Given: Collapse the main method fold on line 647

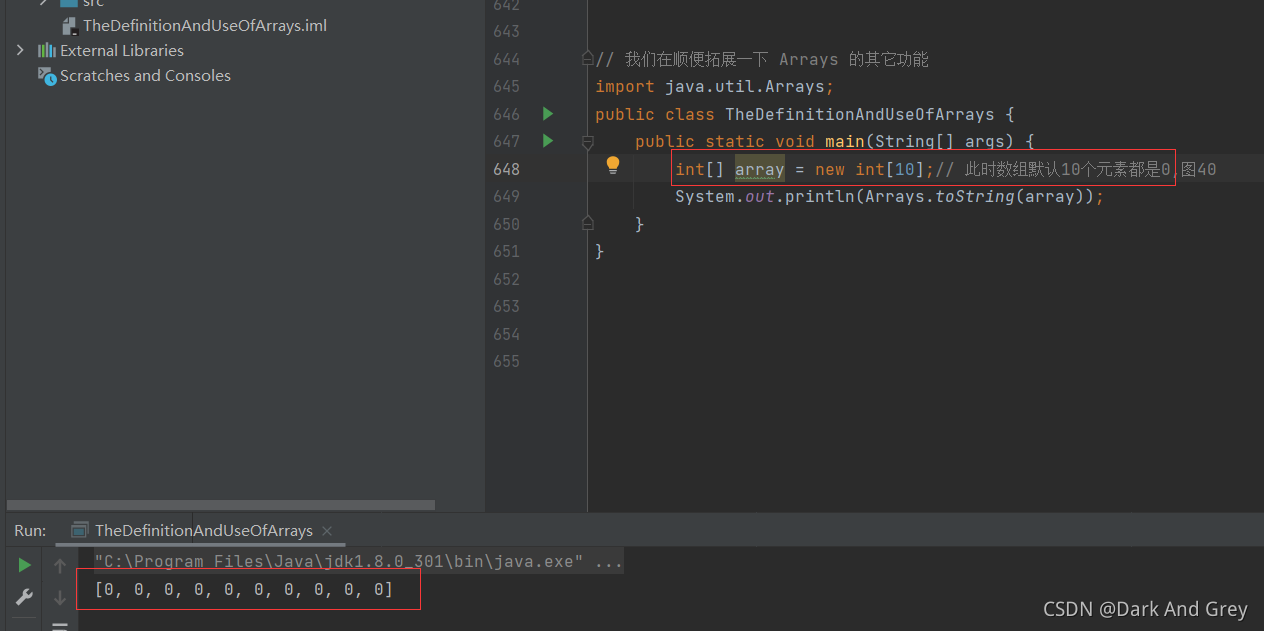Looking at the screenshot, I should point(588,142).
